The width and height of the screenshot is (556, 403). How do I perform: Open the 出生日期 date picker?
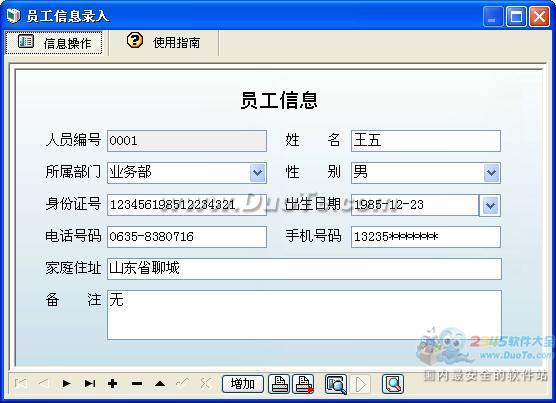click(490, 205)
